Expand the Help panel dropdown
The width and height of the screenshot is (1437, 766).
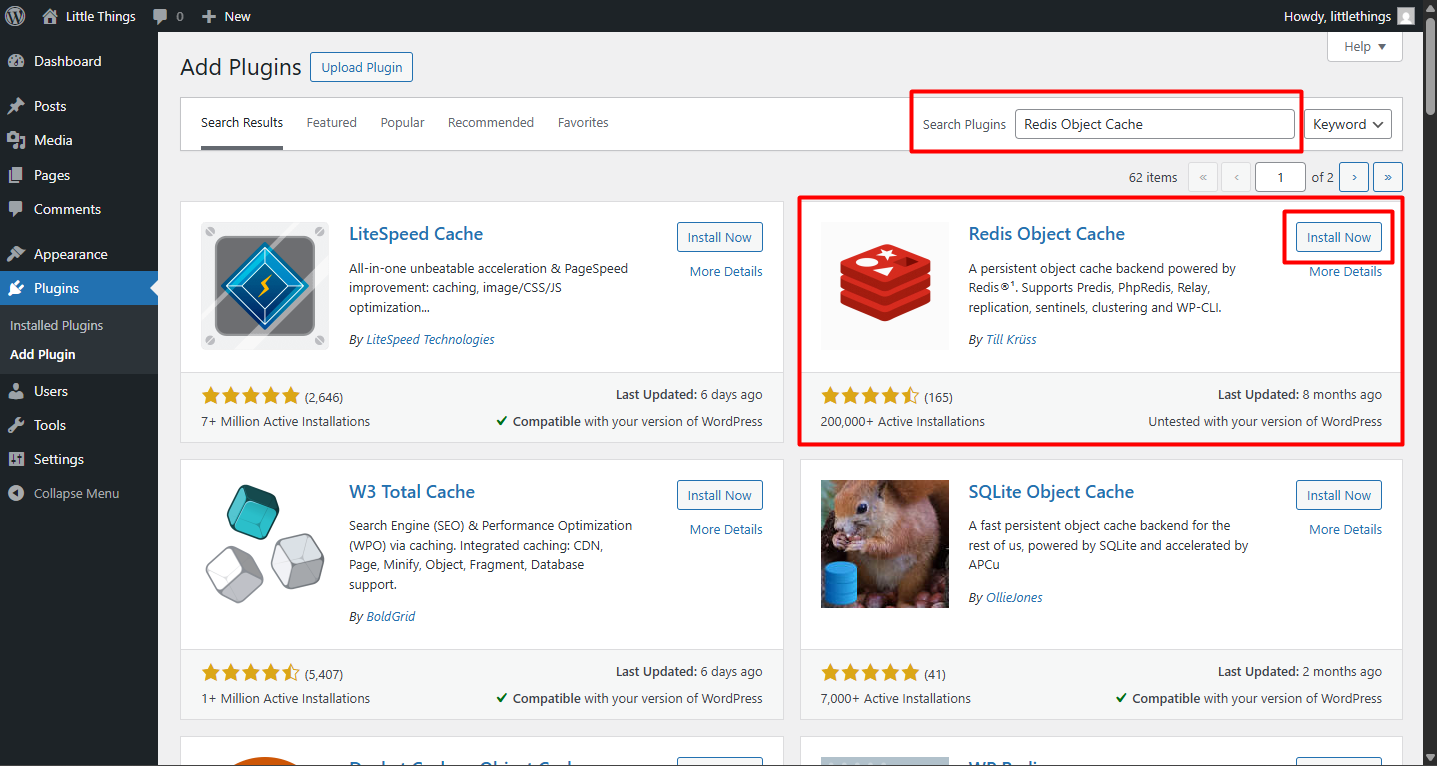click(1365, 46)
